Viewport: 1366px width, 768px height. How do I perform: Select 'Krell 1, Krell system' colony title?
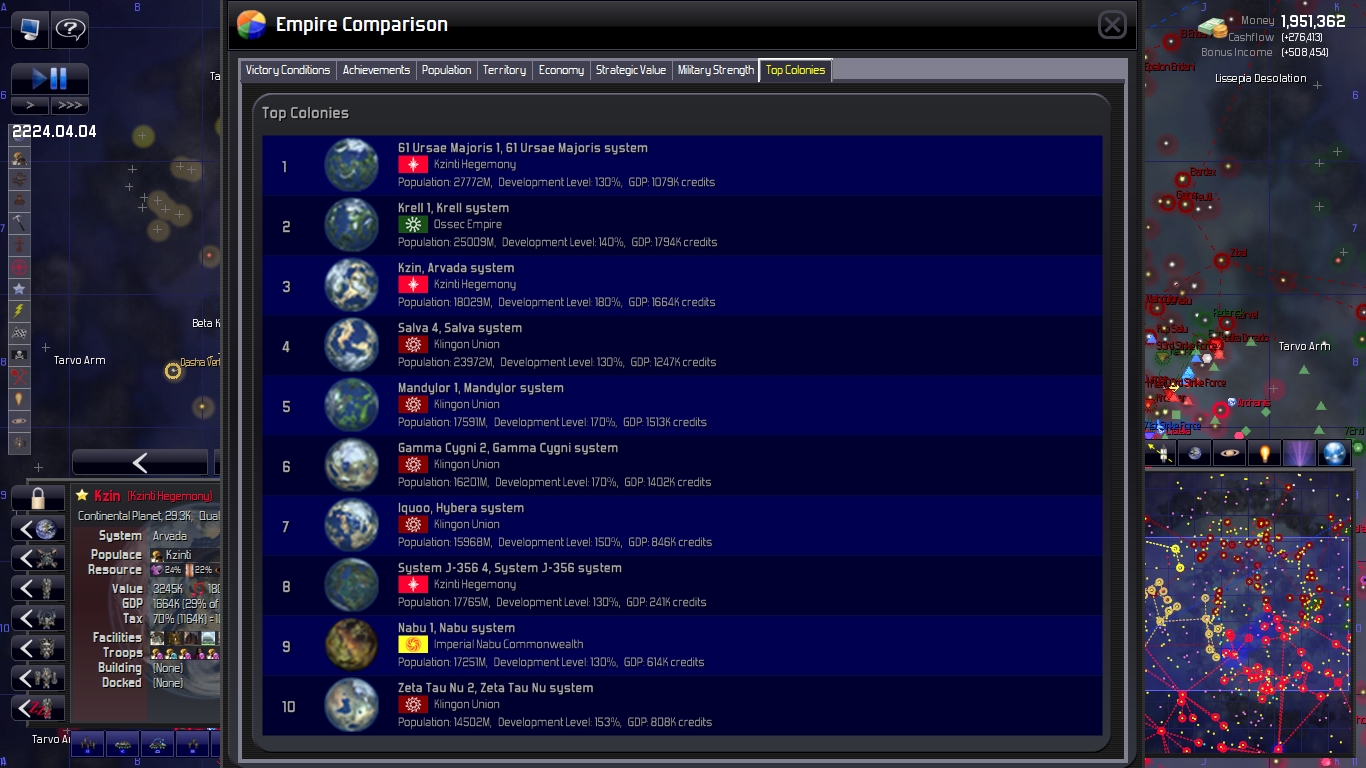454,208
